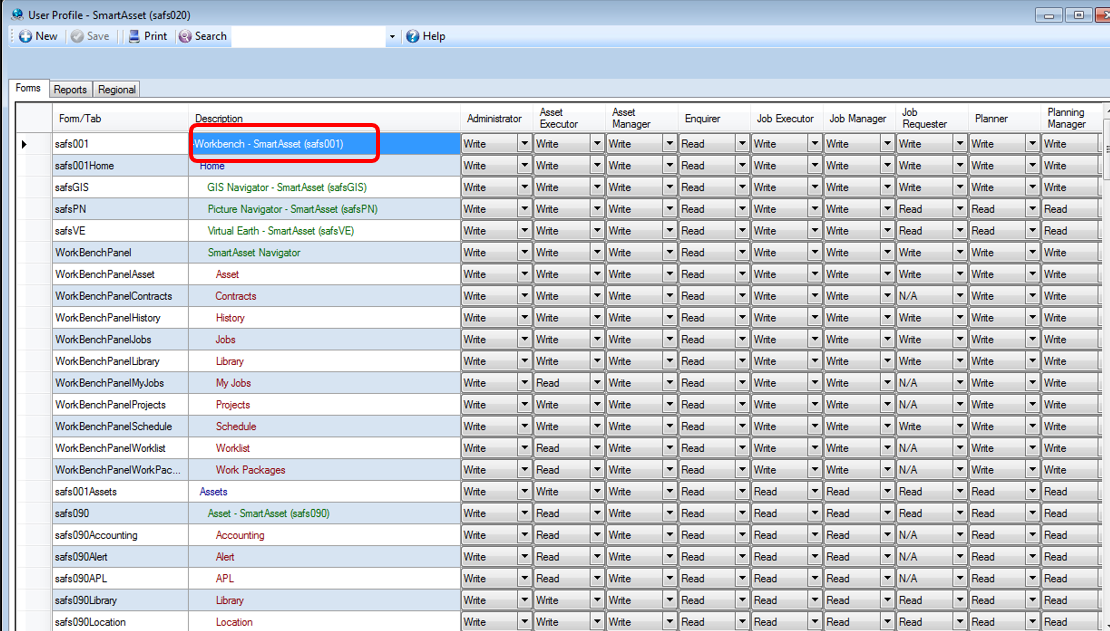The image size is (1110, 631).
Task: Click the SmartAsset app icon in title bar
Action: tap(18, 14)
